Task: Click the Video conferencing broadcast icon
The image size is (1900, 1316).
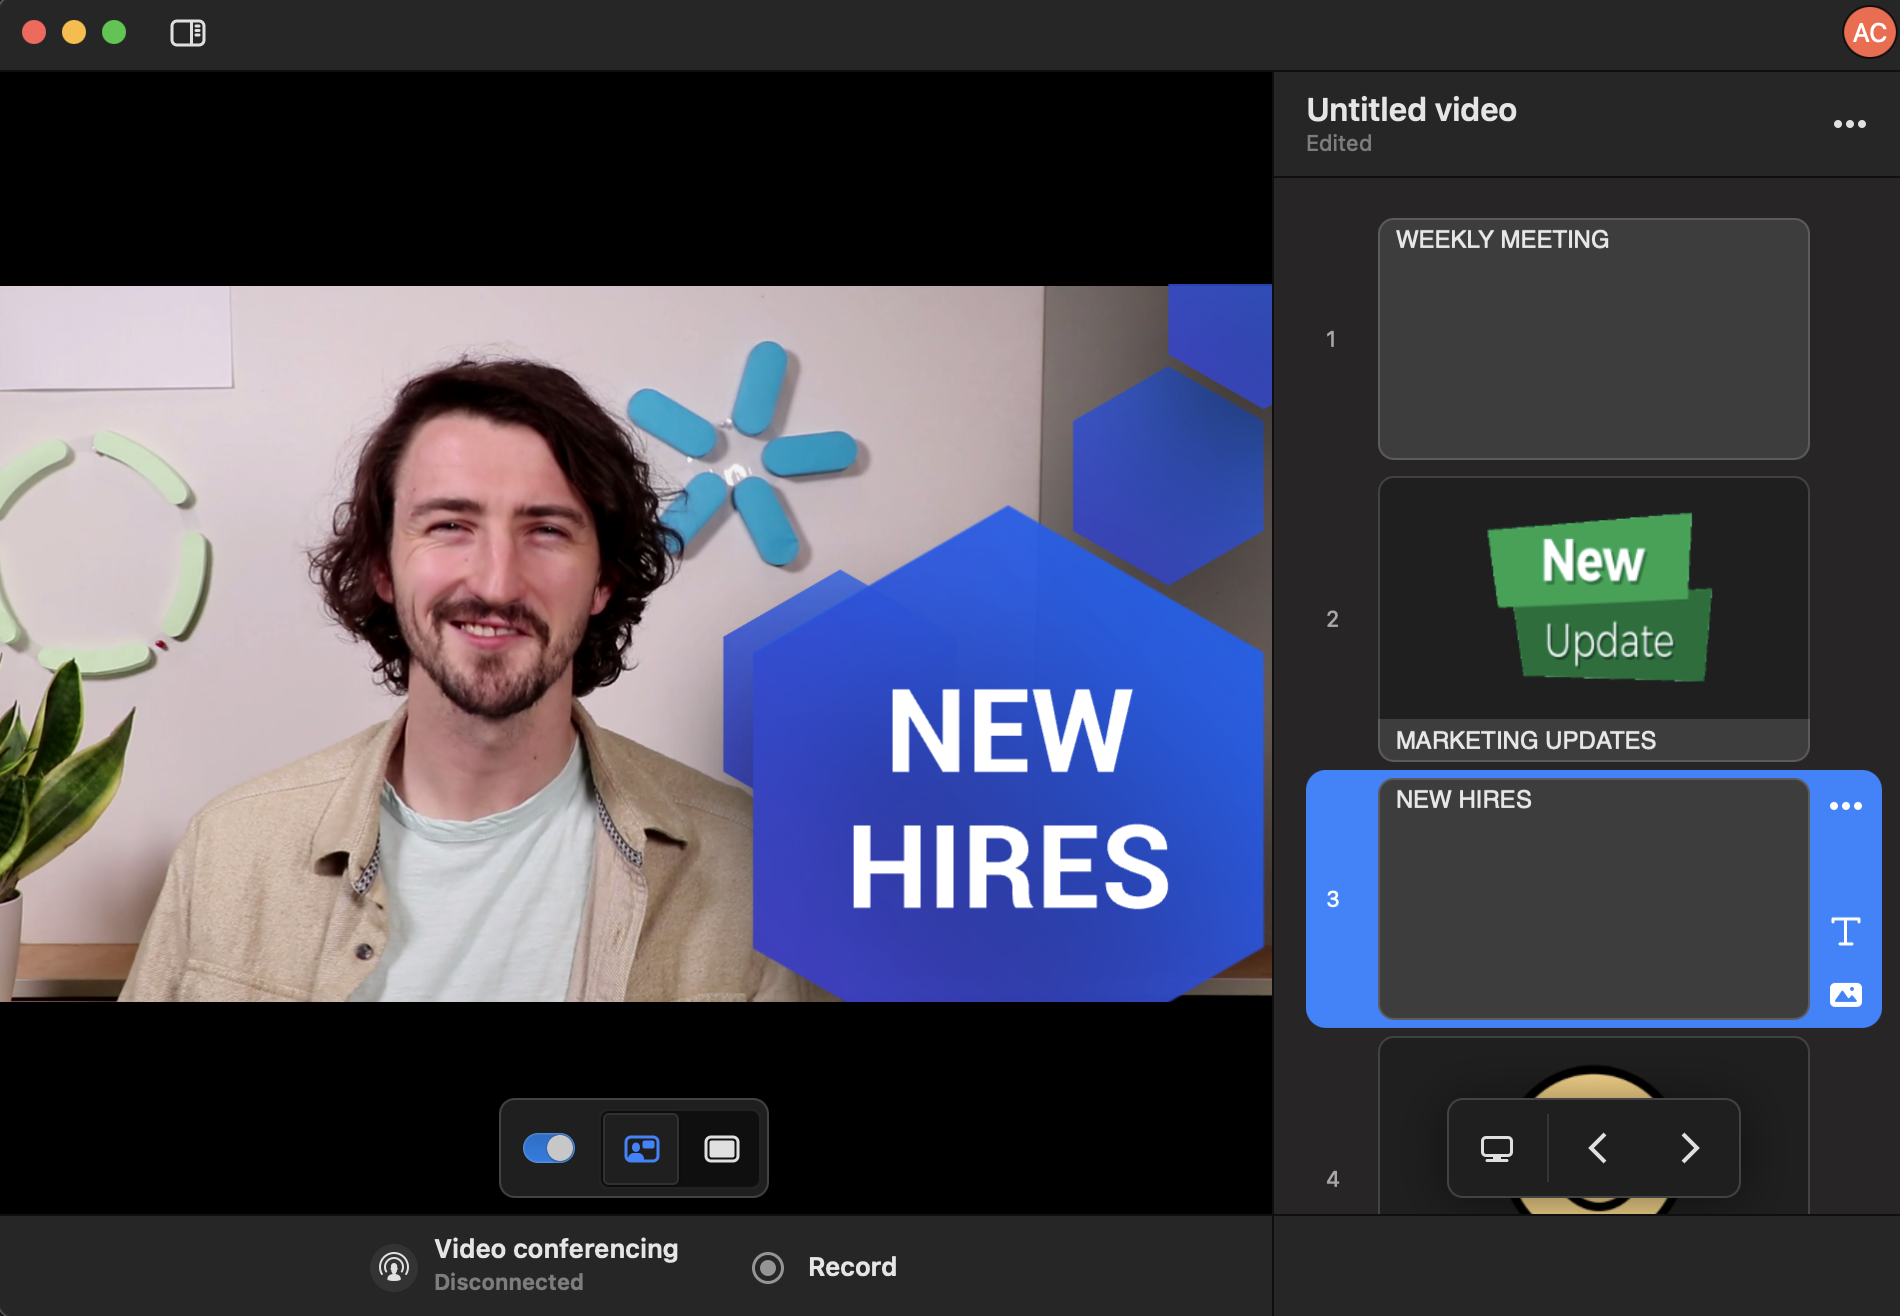Action: [394, 1267]
